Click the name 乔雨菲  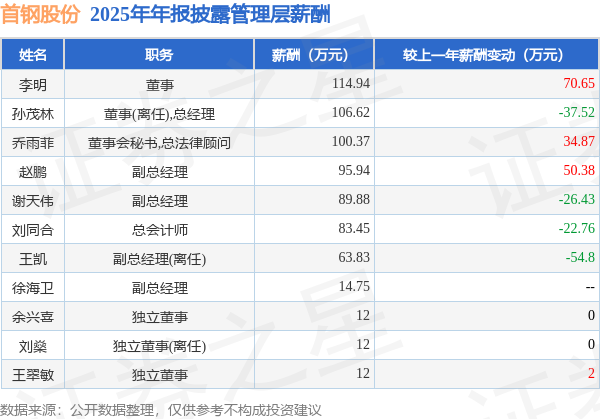[x=33, y=143]
